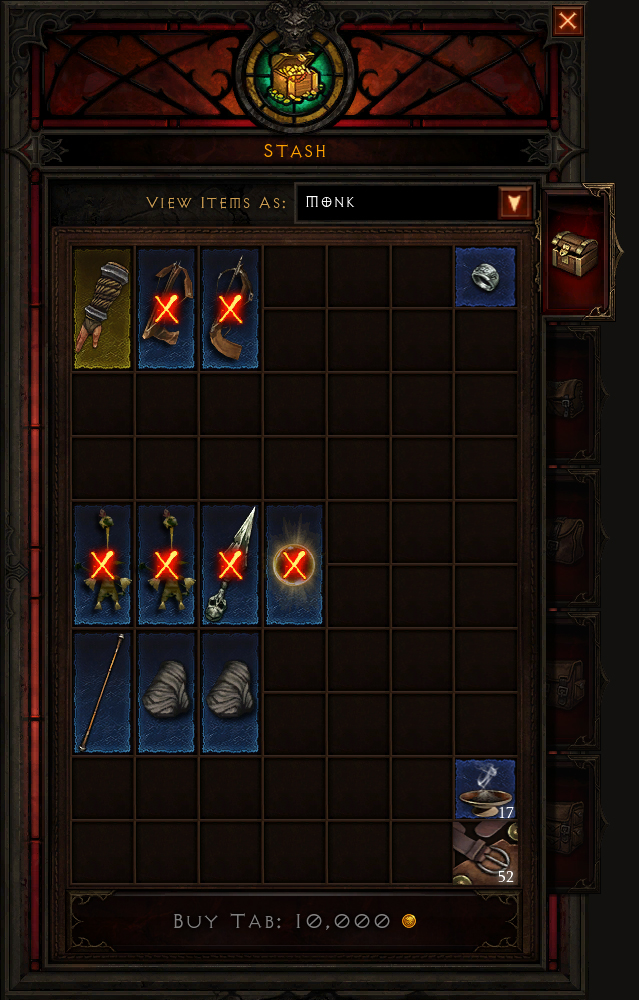Screen dimensions: 639x1000
Task: Pick the spear with skull pommel
Action: pyautogui.click(x=230, y=565)
